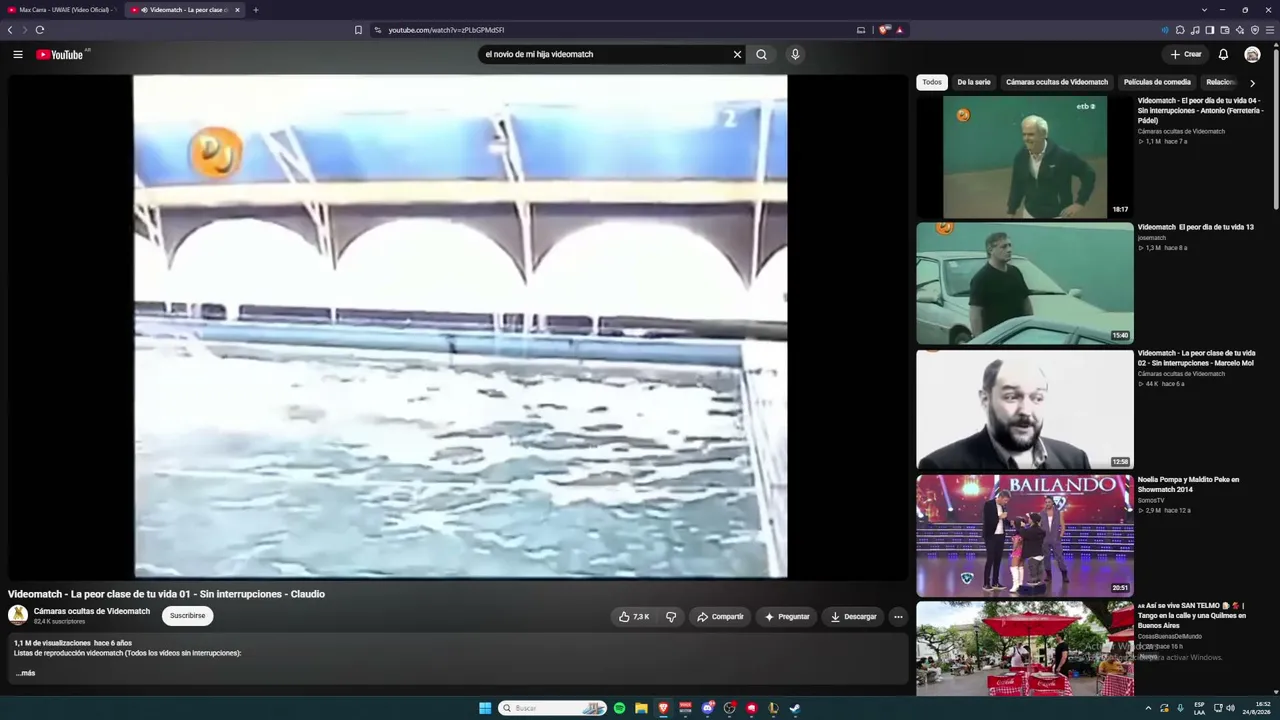Open thumbnail for El peor día de tu vida 04
The height and width of the screenshot is (720, 1280).
coord(1025,157)
